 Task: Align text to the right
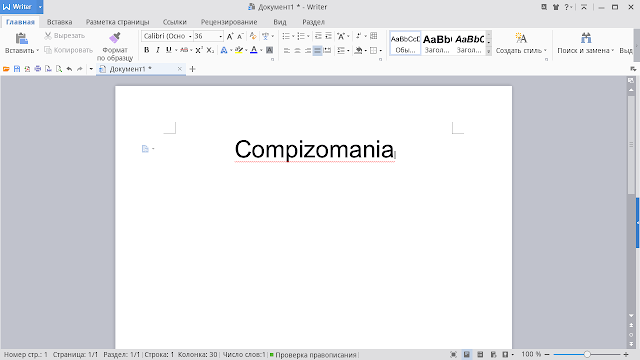coord(307,50)
